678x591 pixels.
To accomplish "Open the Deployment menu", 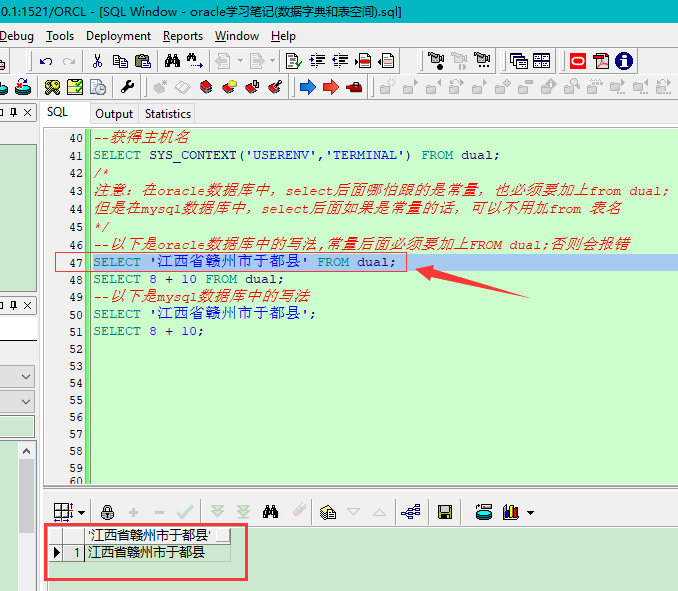I will (118, 36).
